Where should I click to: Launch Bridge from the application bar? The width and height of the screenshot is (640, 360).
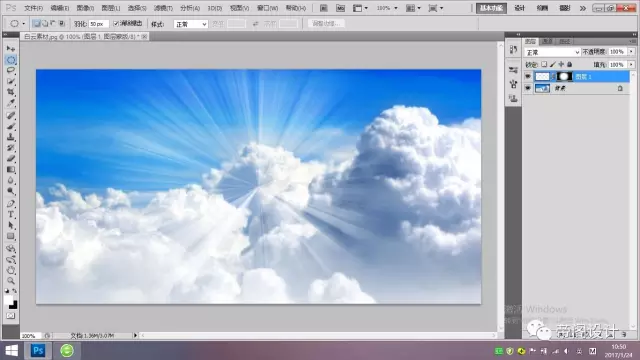324,8
